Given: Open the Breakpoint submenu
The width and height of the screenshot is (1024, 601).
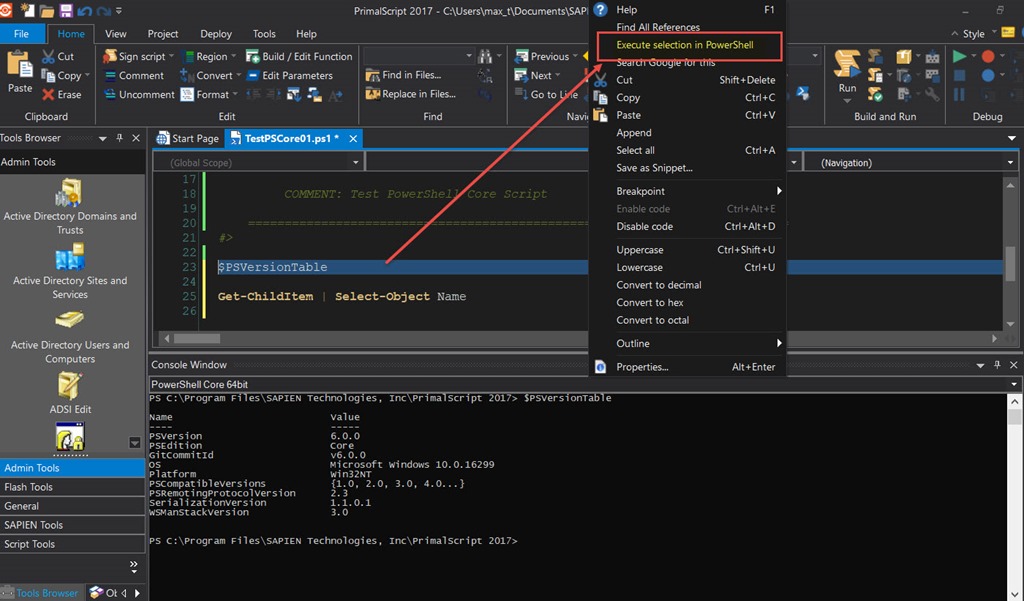Looking at the screenshot, I should pyautogui.click(x=687, y=191).
